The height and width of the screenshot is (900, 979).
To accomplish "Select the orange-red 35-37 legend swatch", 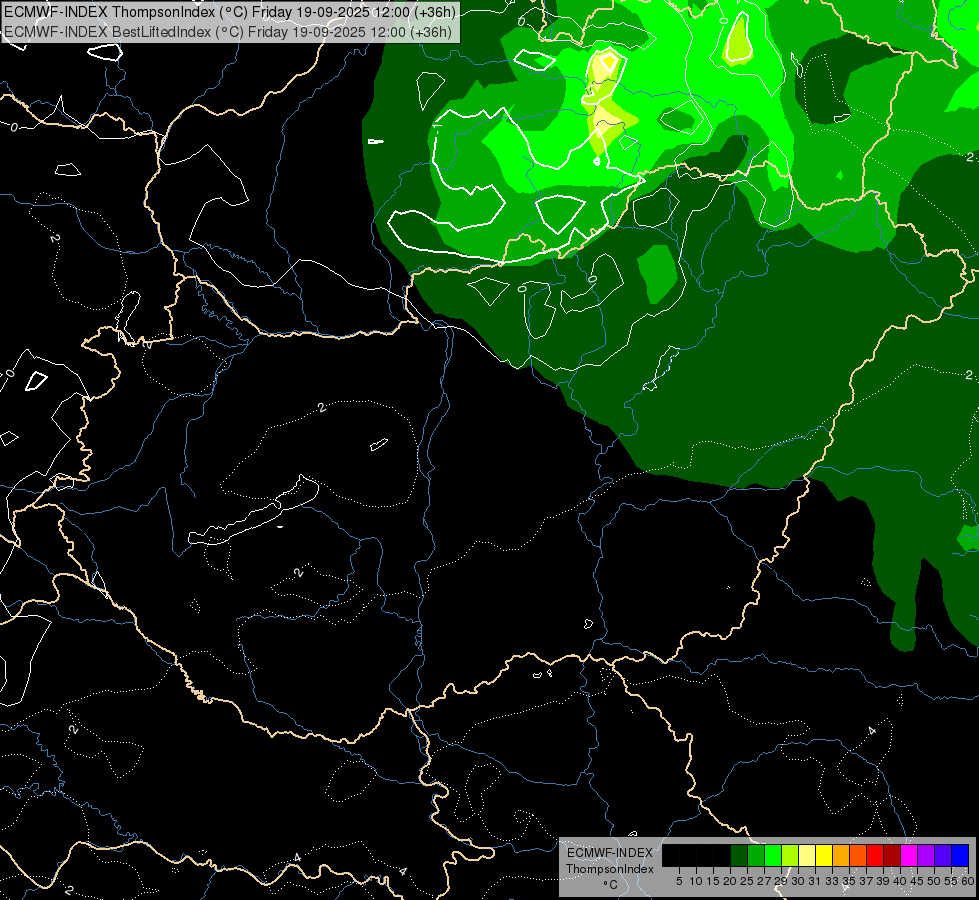I will click(x=858, y=855).
